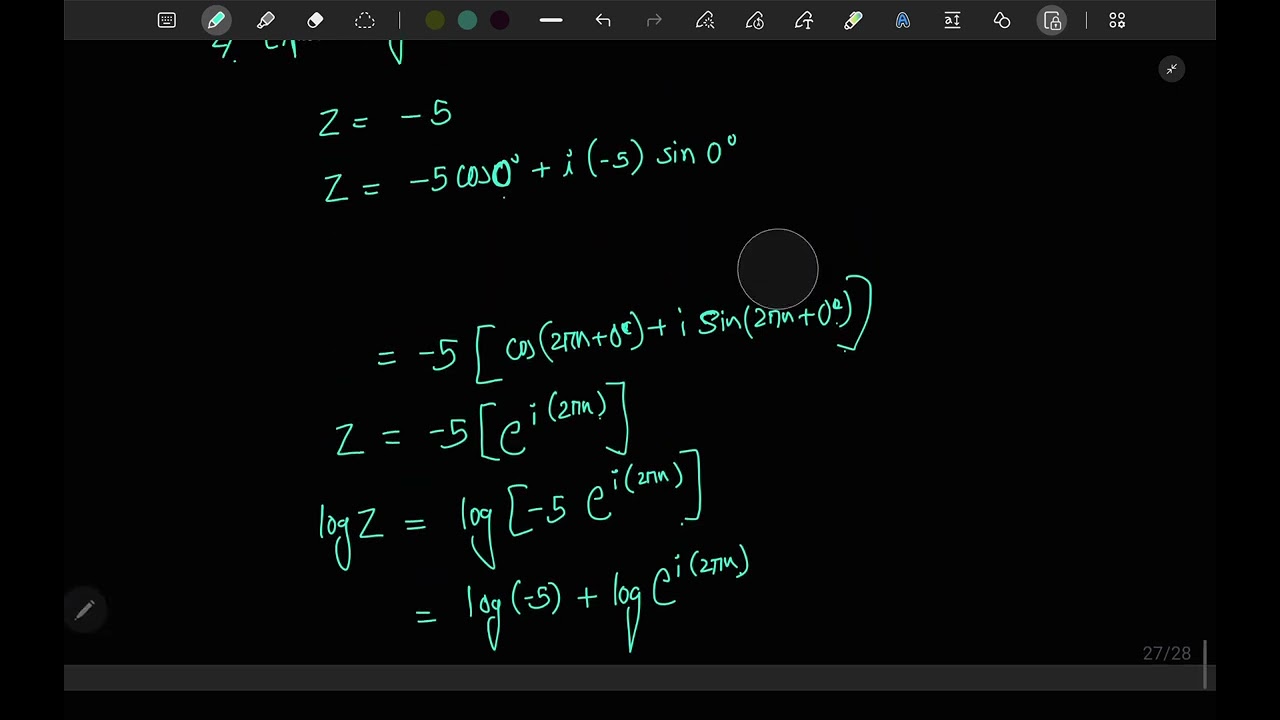
Task: Select the pen with sparkle effect tool
Action: coord(705,20)
